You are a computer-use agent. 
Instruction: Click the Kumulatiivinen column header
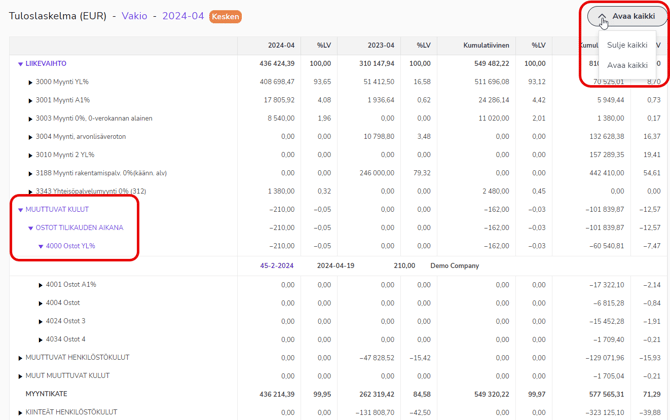click(x=486, y=46)
